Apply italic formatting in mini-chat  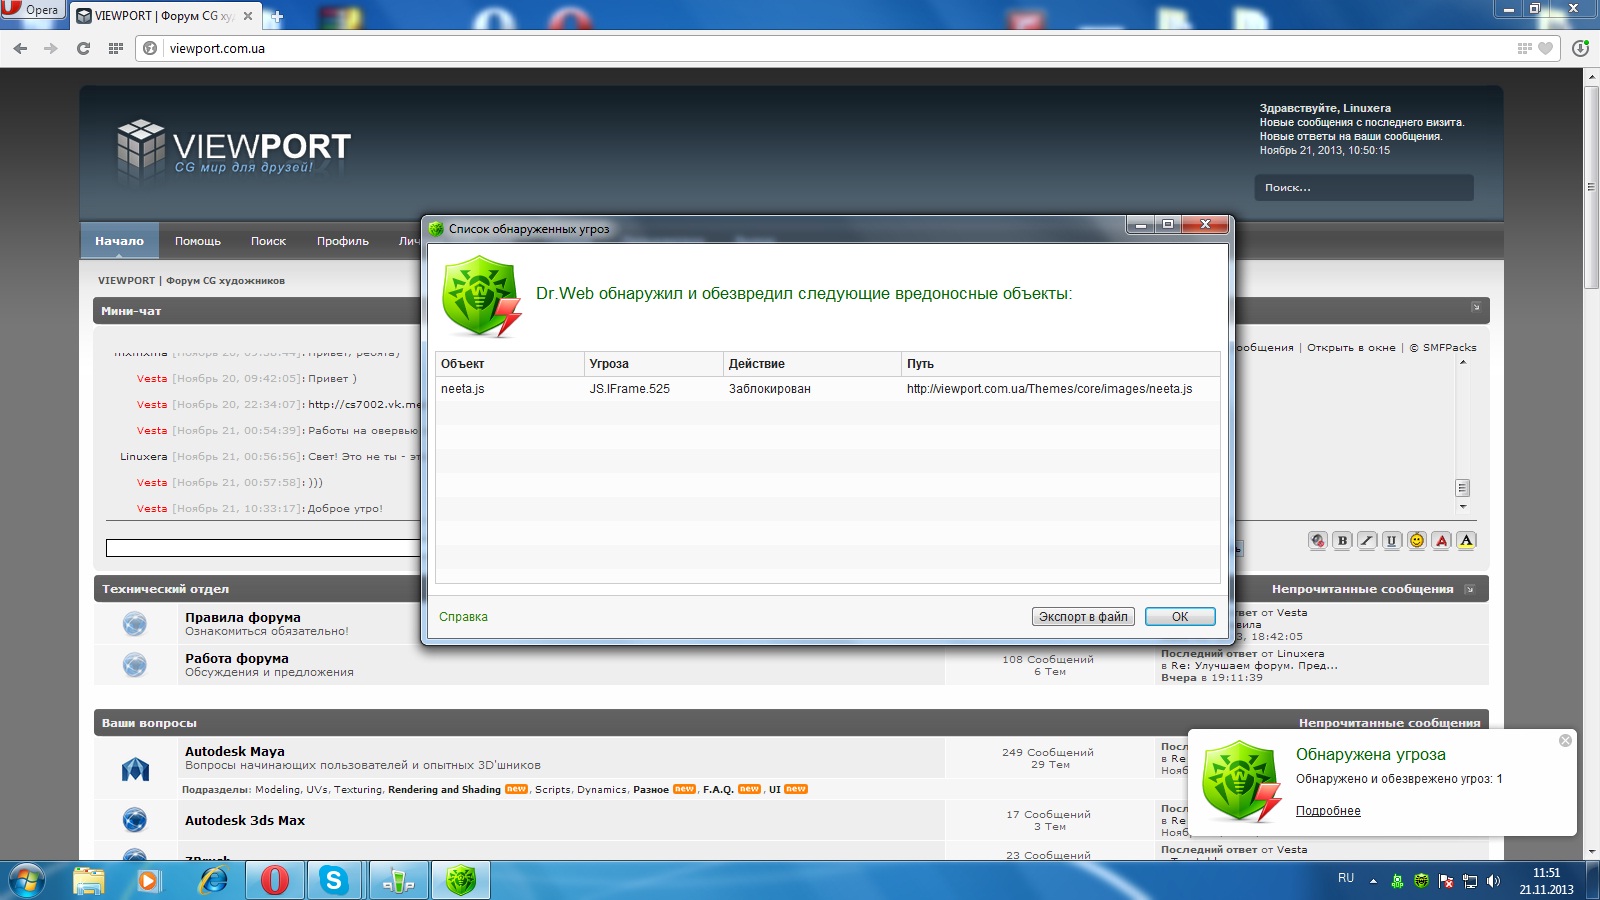(1367, 541)
